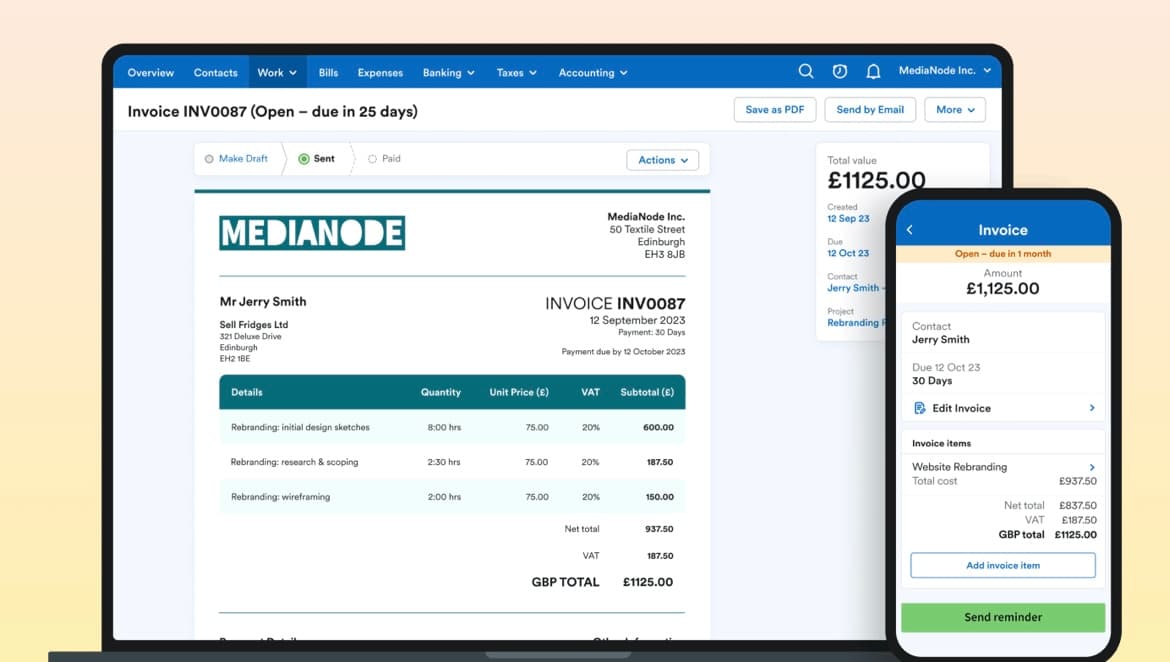Click the Edit Invoice document icon

click(920, 408)
